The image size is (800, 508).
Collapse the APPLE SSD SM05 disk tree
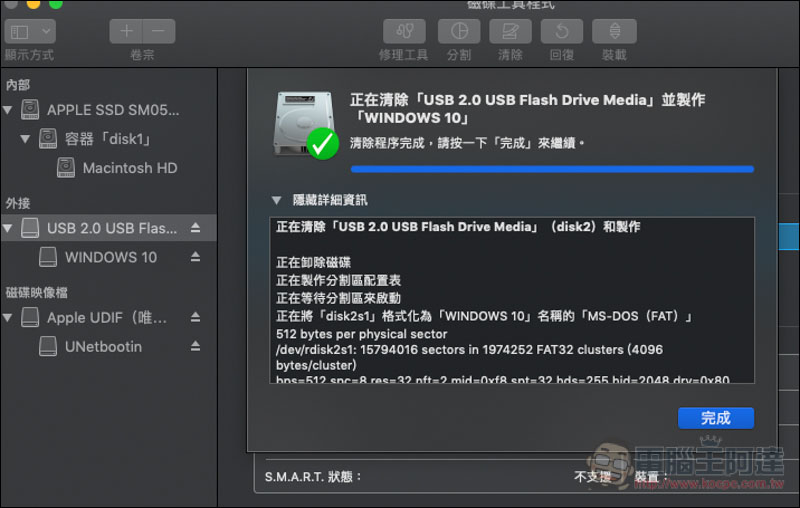[x=8, y=110]
